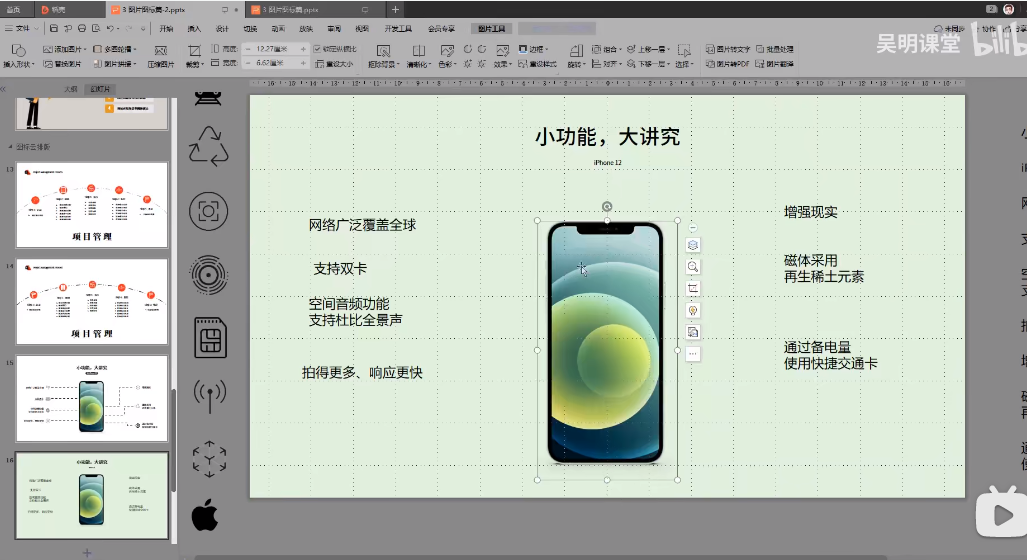Image resolution: width=1027 pixels, height=560 pixels.
Task: Select slide 13 thumbnail 项目管理
Action: click(92, 204)
